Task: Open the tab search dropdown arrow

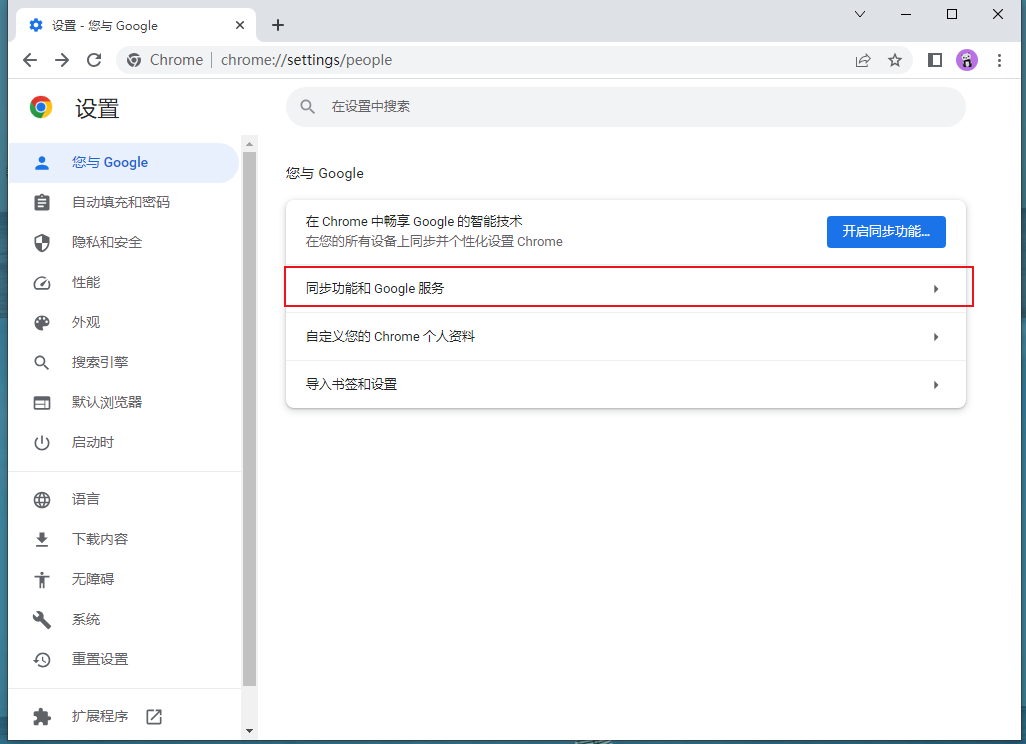Action: (860, 14)
